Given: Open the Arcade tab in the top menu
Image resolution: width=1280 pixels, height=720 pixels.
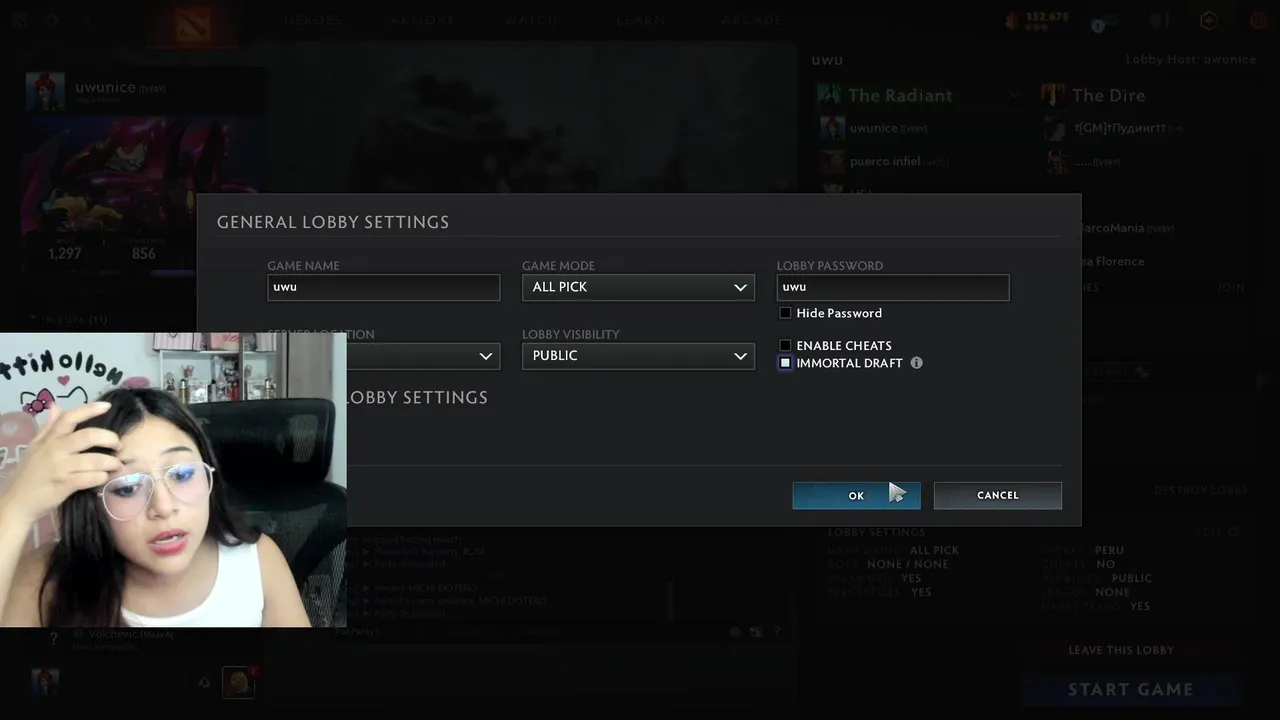Looking at the screenshot, I should [x=751, y=20].
